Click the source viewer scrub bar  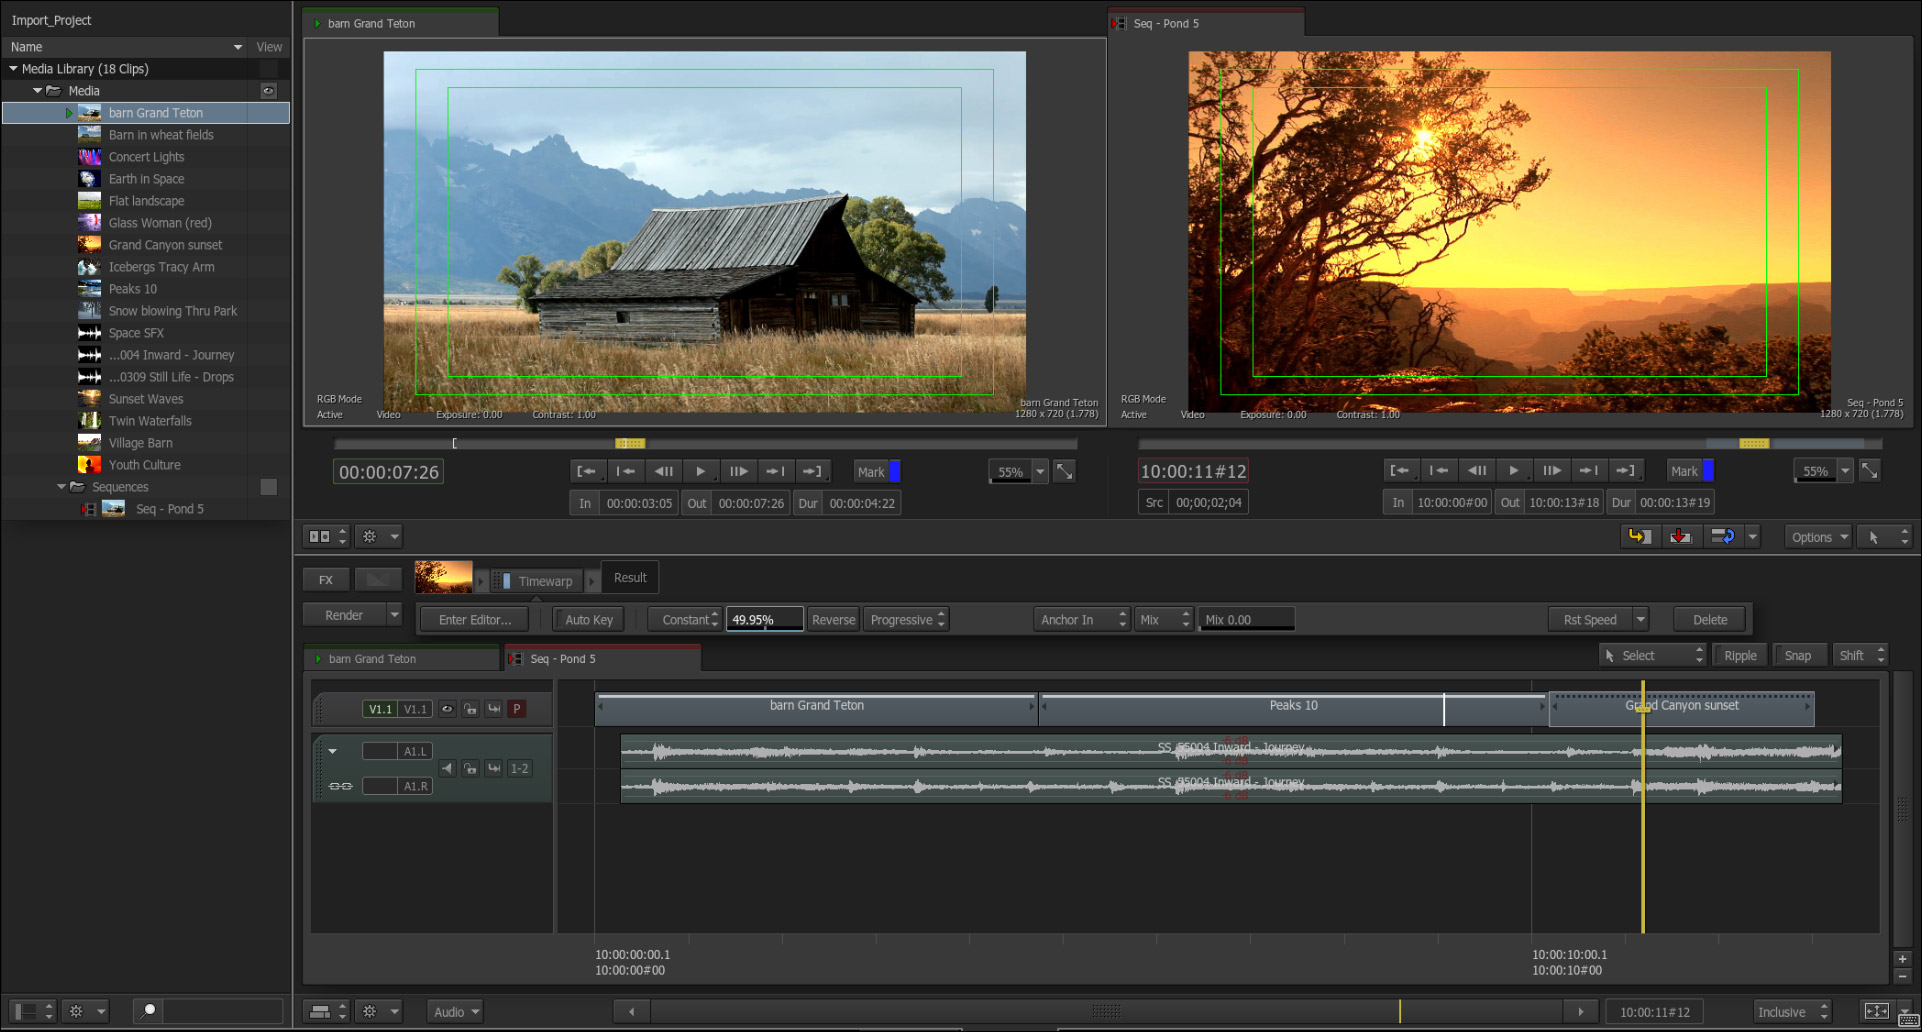[706, 443]
